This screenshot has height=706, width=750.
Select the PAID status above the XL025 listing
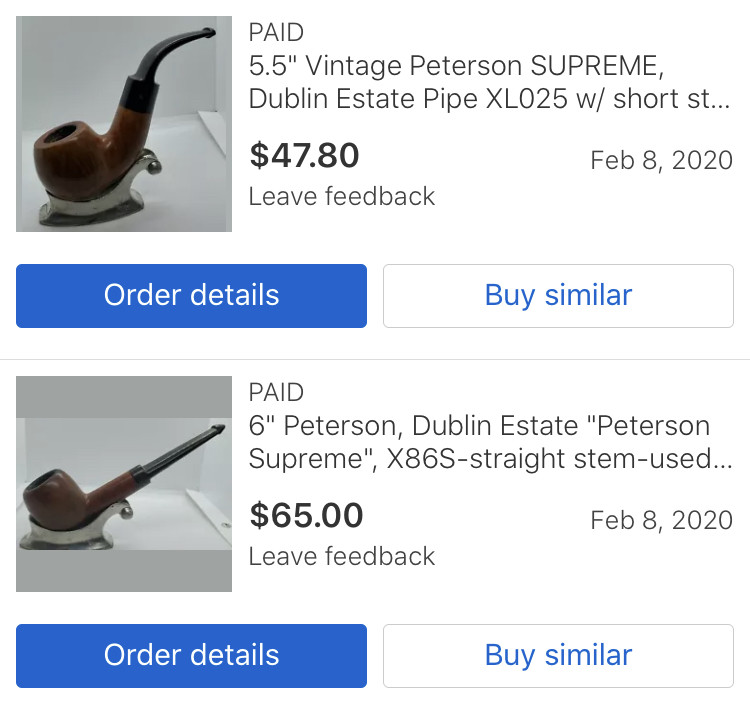[276, 32]
